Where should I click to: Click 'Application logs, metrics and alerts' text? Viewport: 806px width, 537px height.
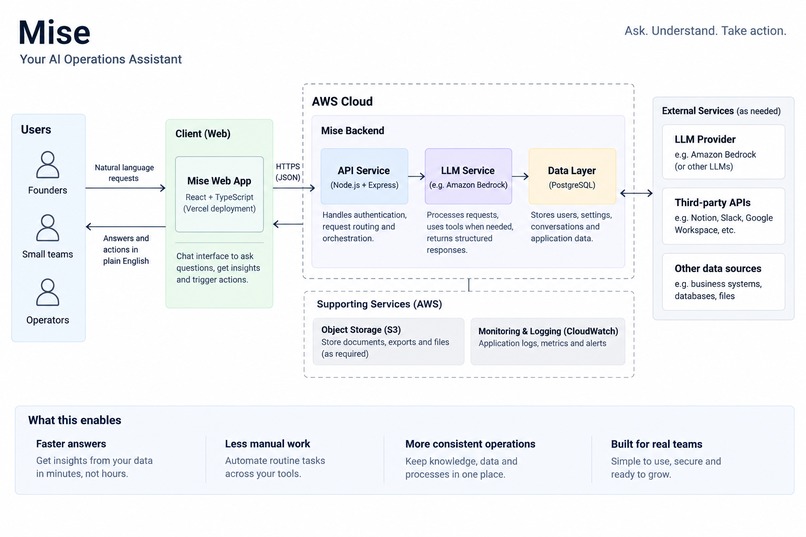[542, 343]
